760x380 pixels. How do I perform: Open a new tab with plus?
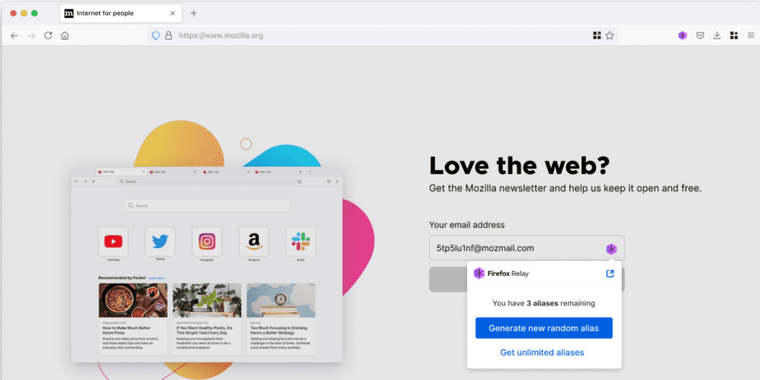(193, 13)
